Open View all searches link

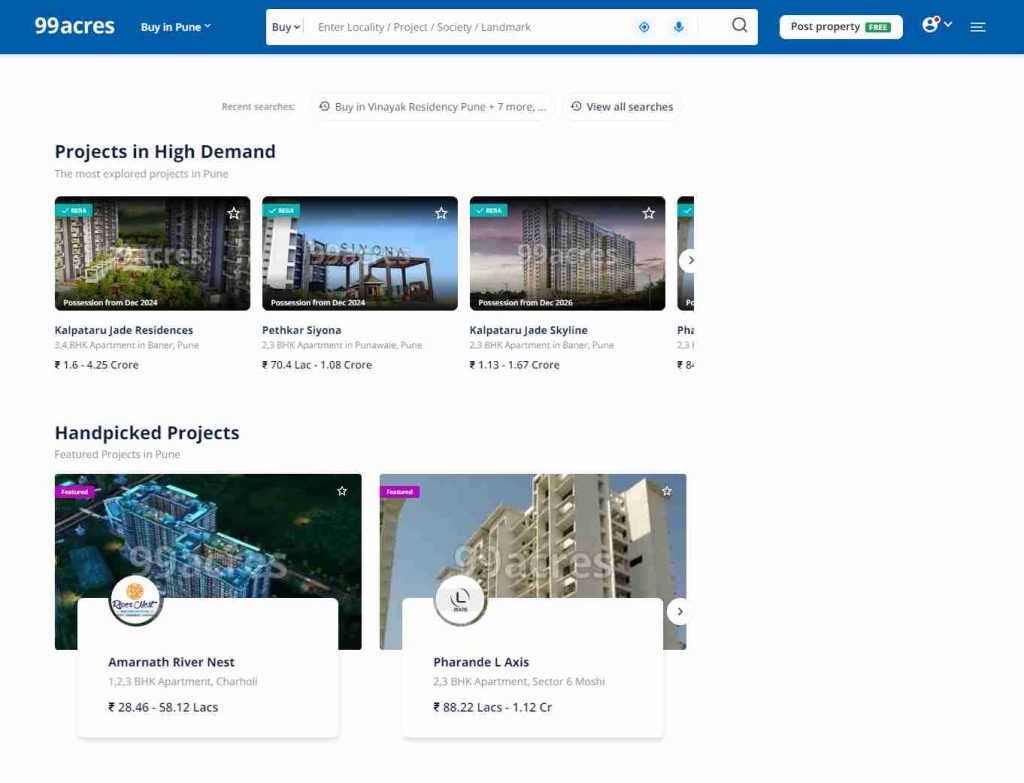(x=622, y=107)
